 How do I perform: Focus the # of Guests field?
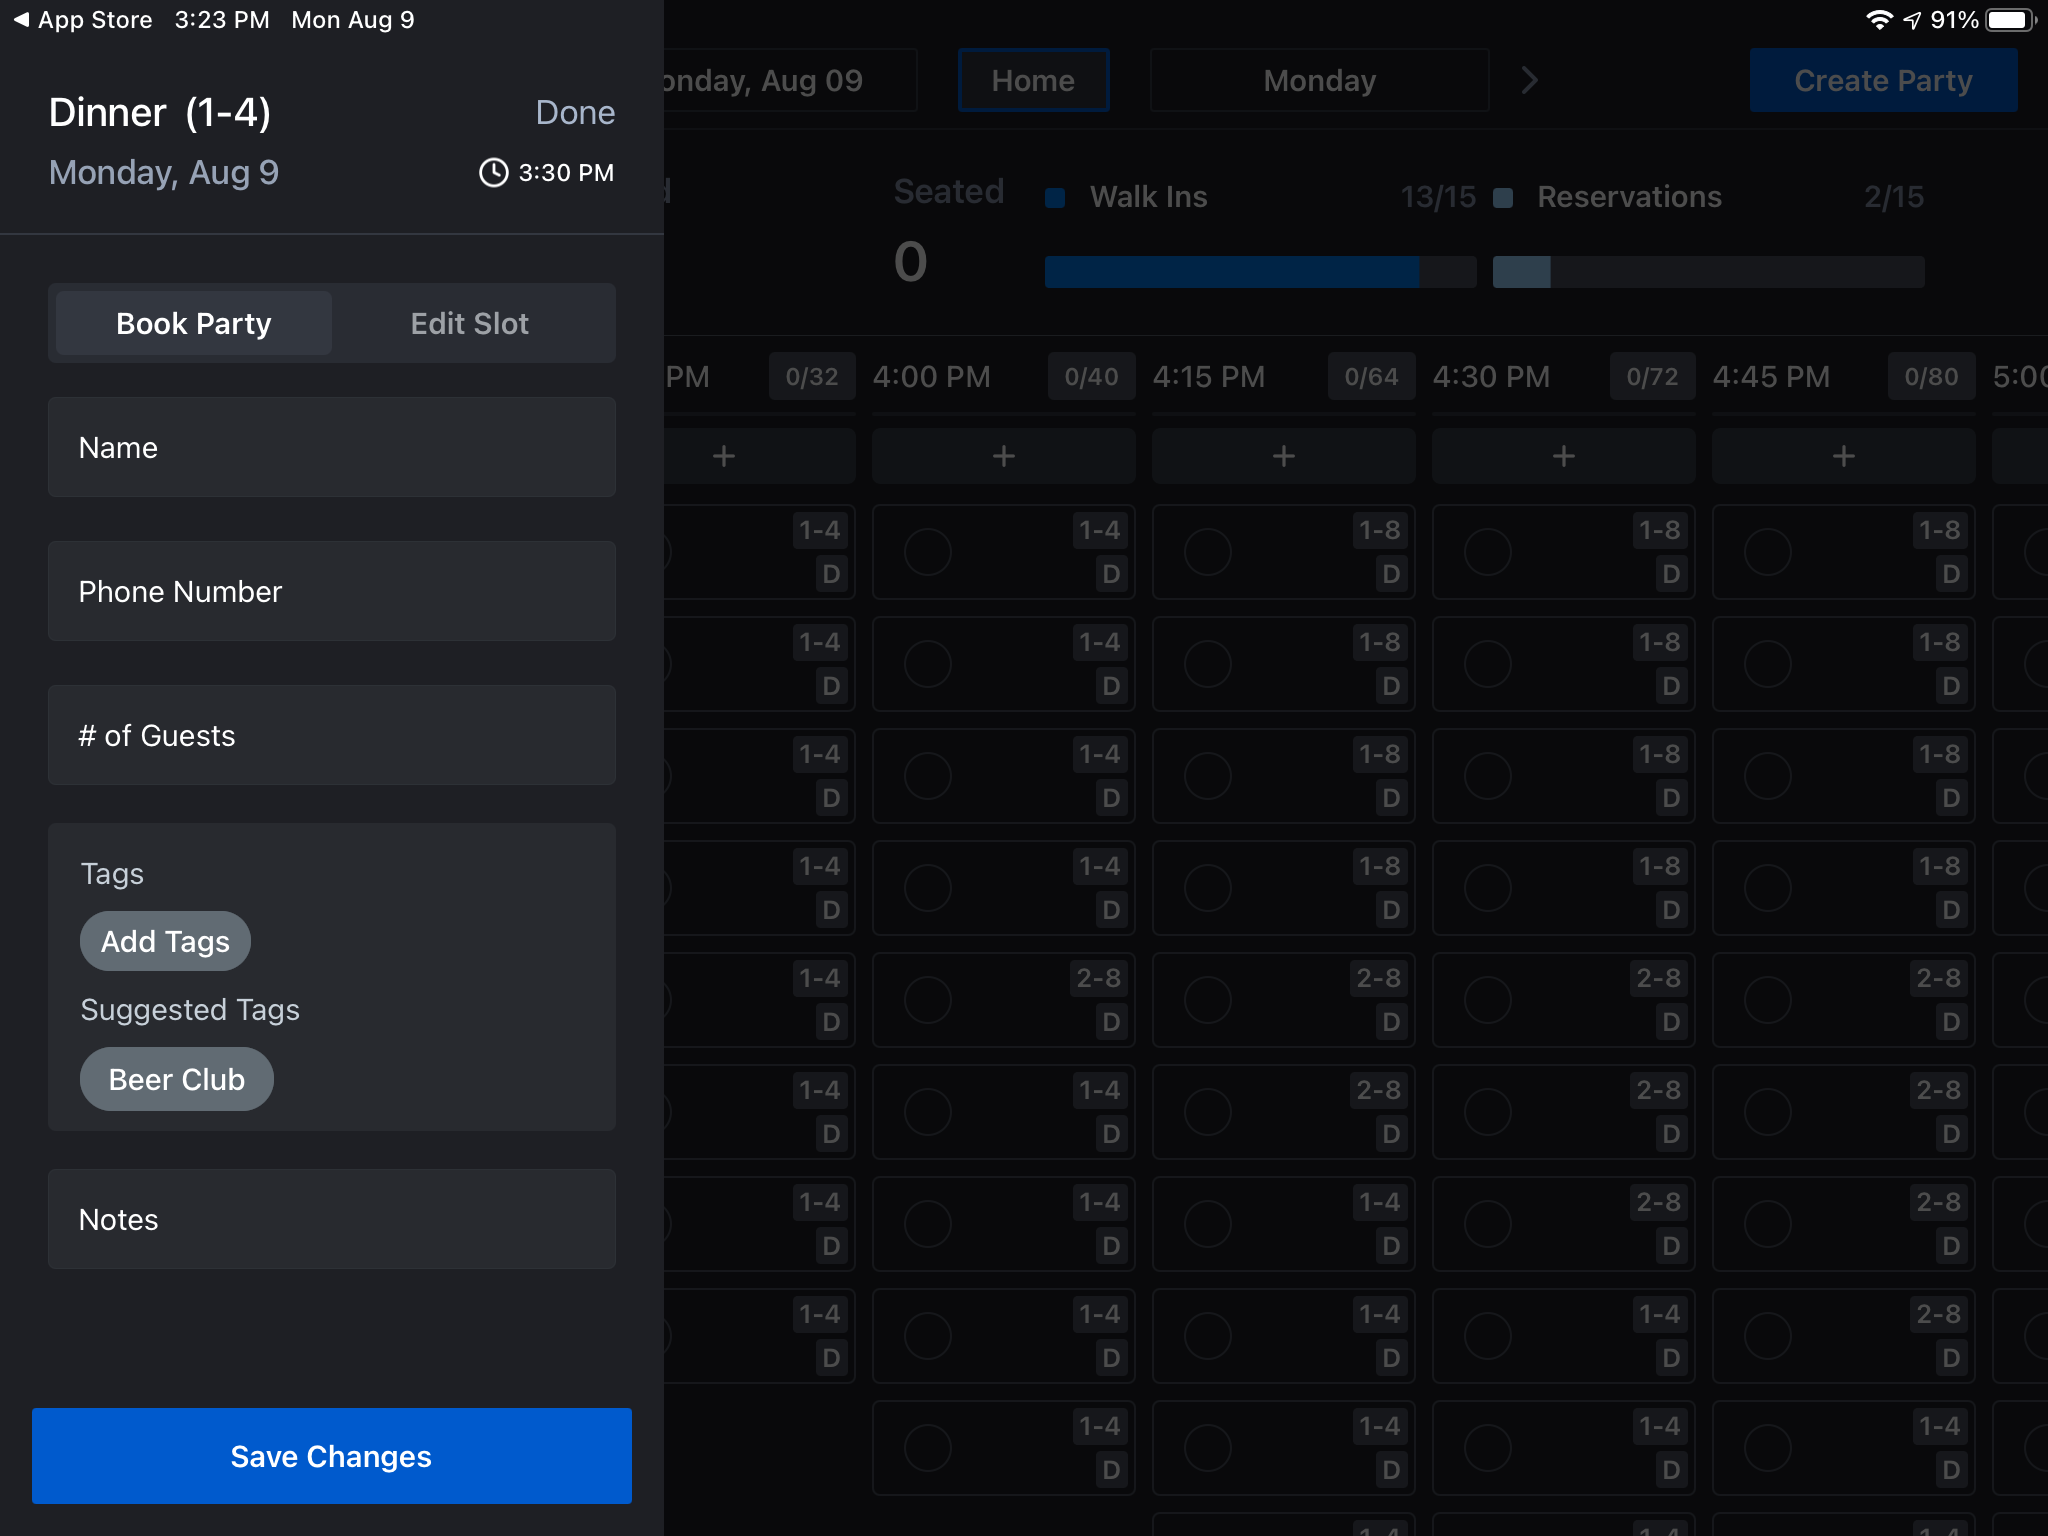pos(332,735)
